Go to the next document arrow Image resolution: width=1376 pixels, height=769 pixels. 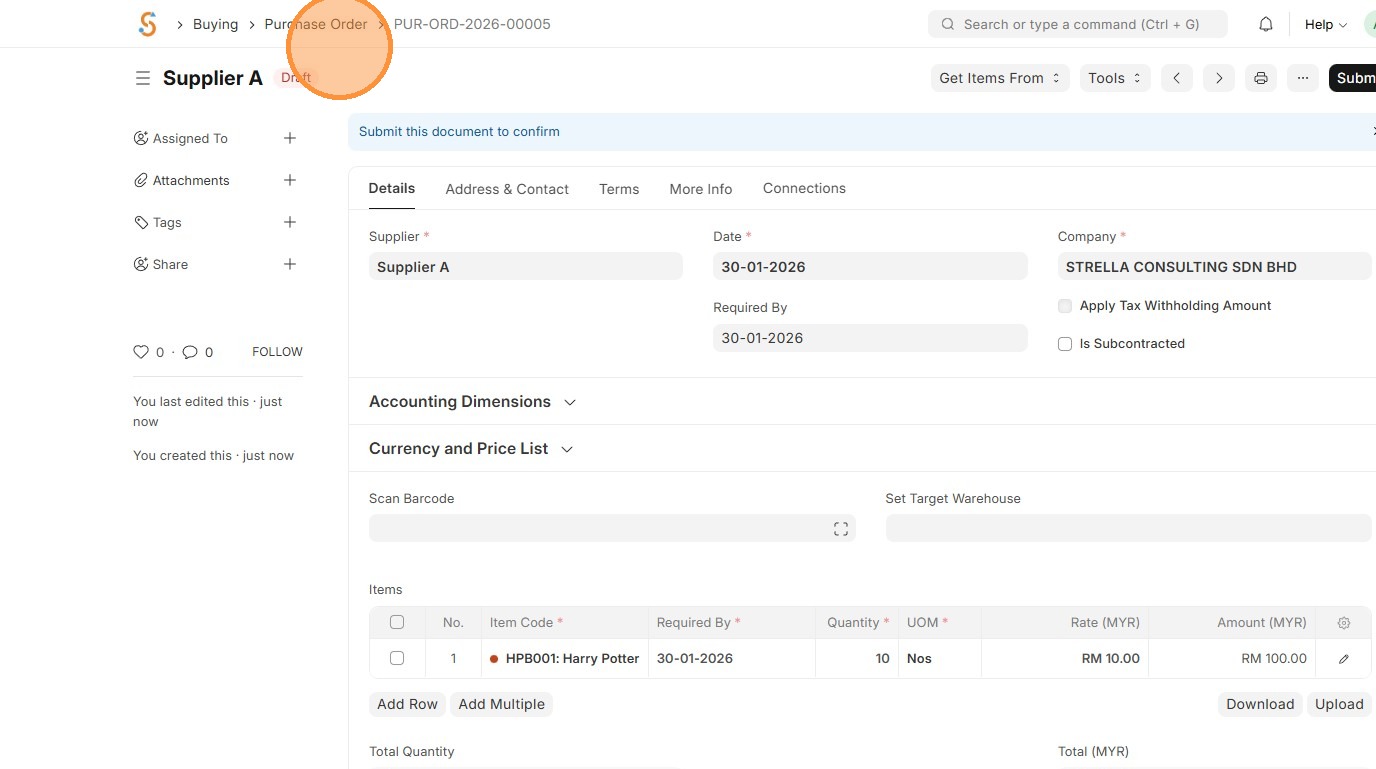[1218, 78]
